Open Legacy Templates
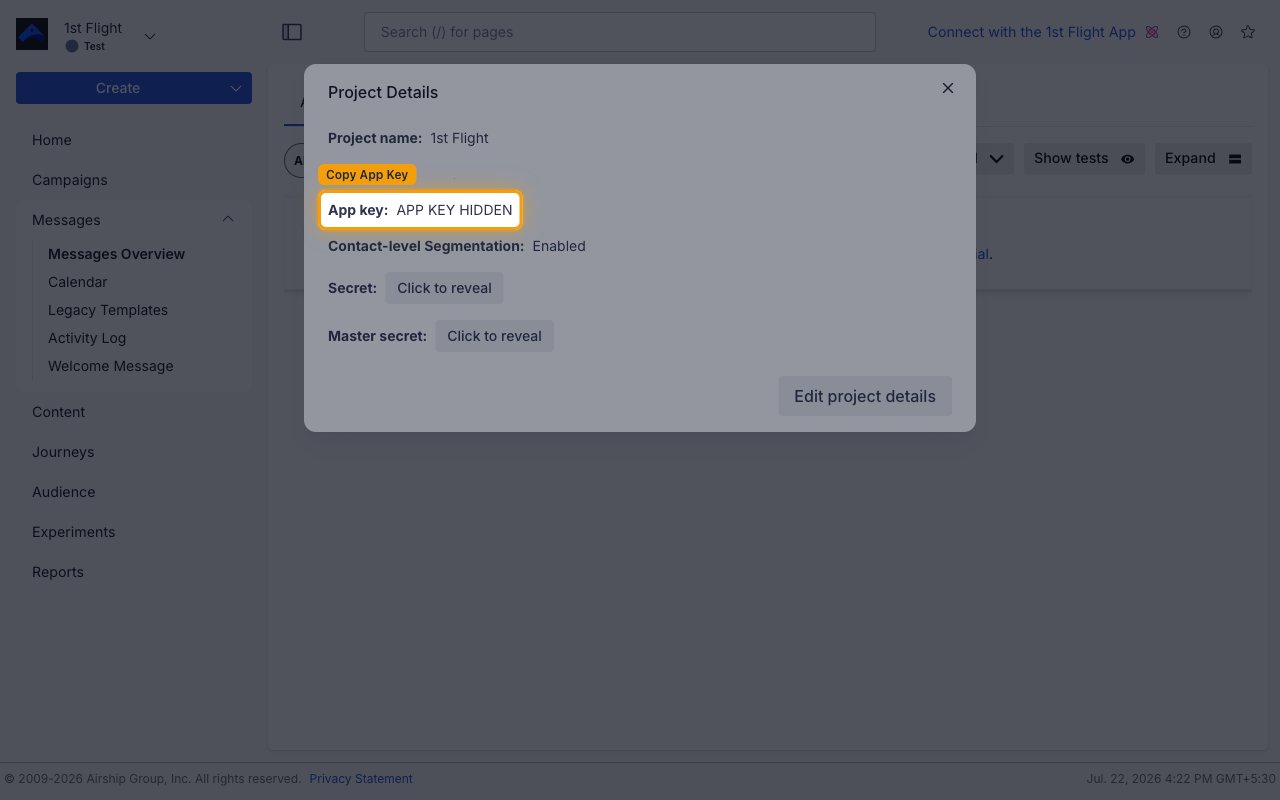The image size is (1280, 800). 108,310
